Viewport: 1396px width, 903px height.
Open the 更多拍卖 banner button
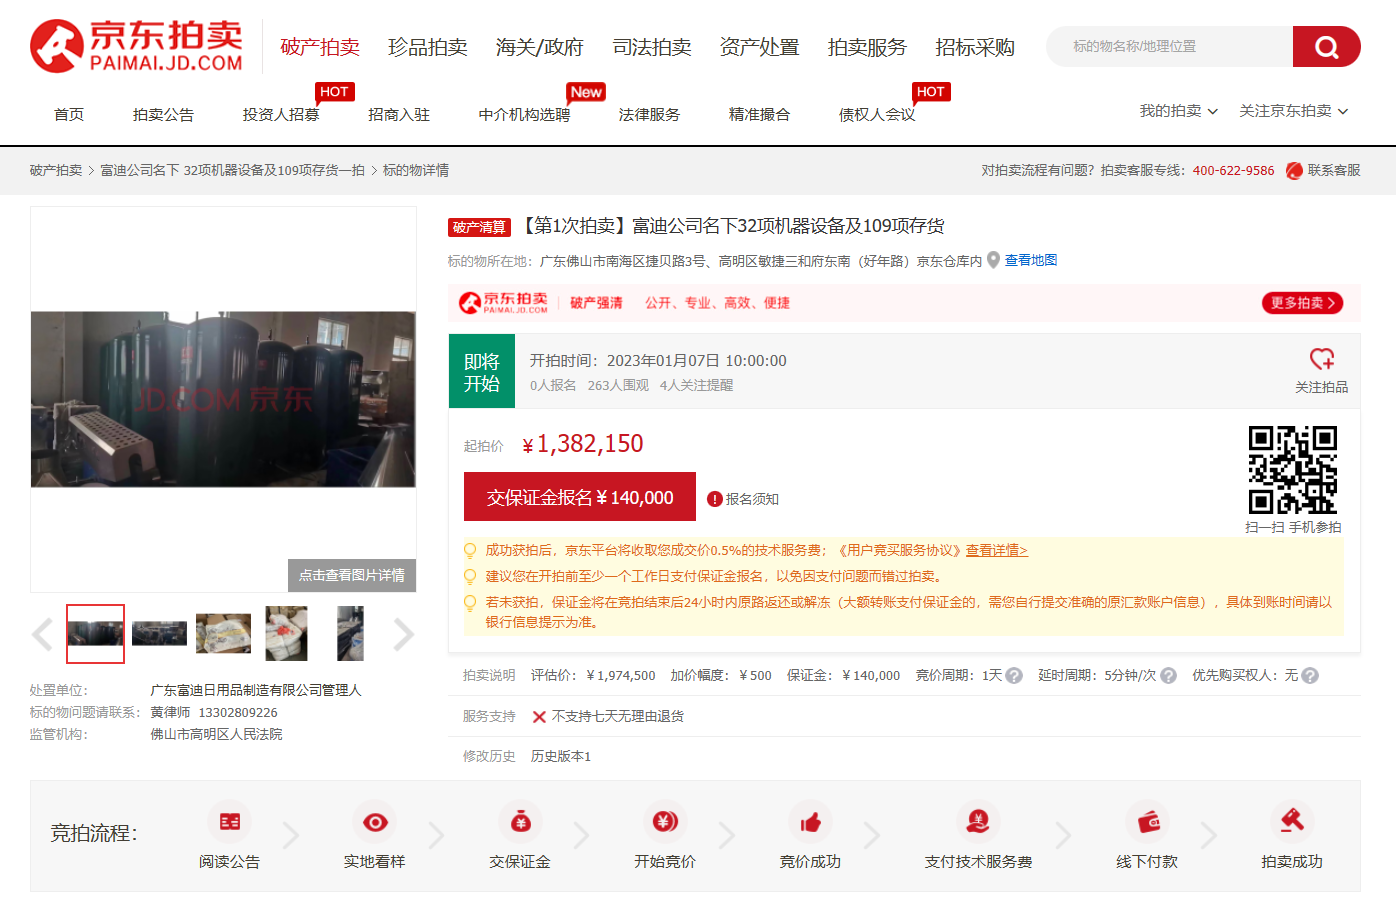click(1302, 303)
